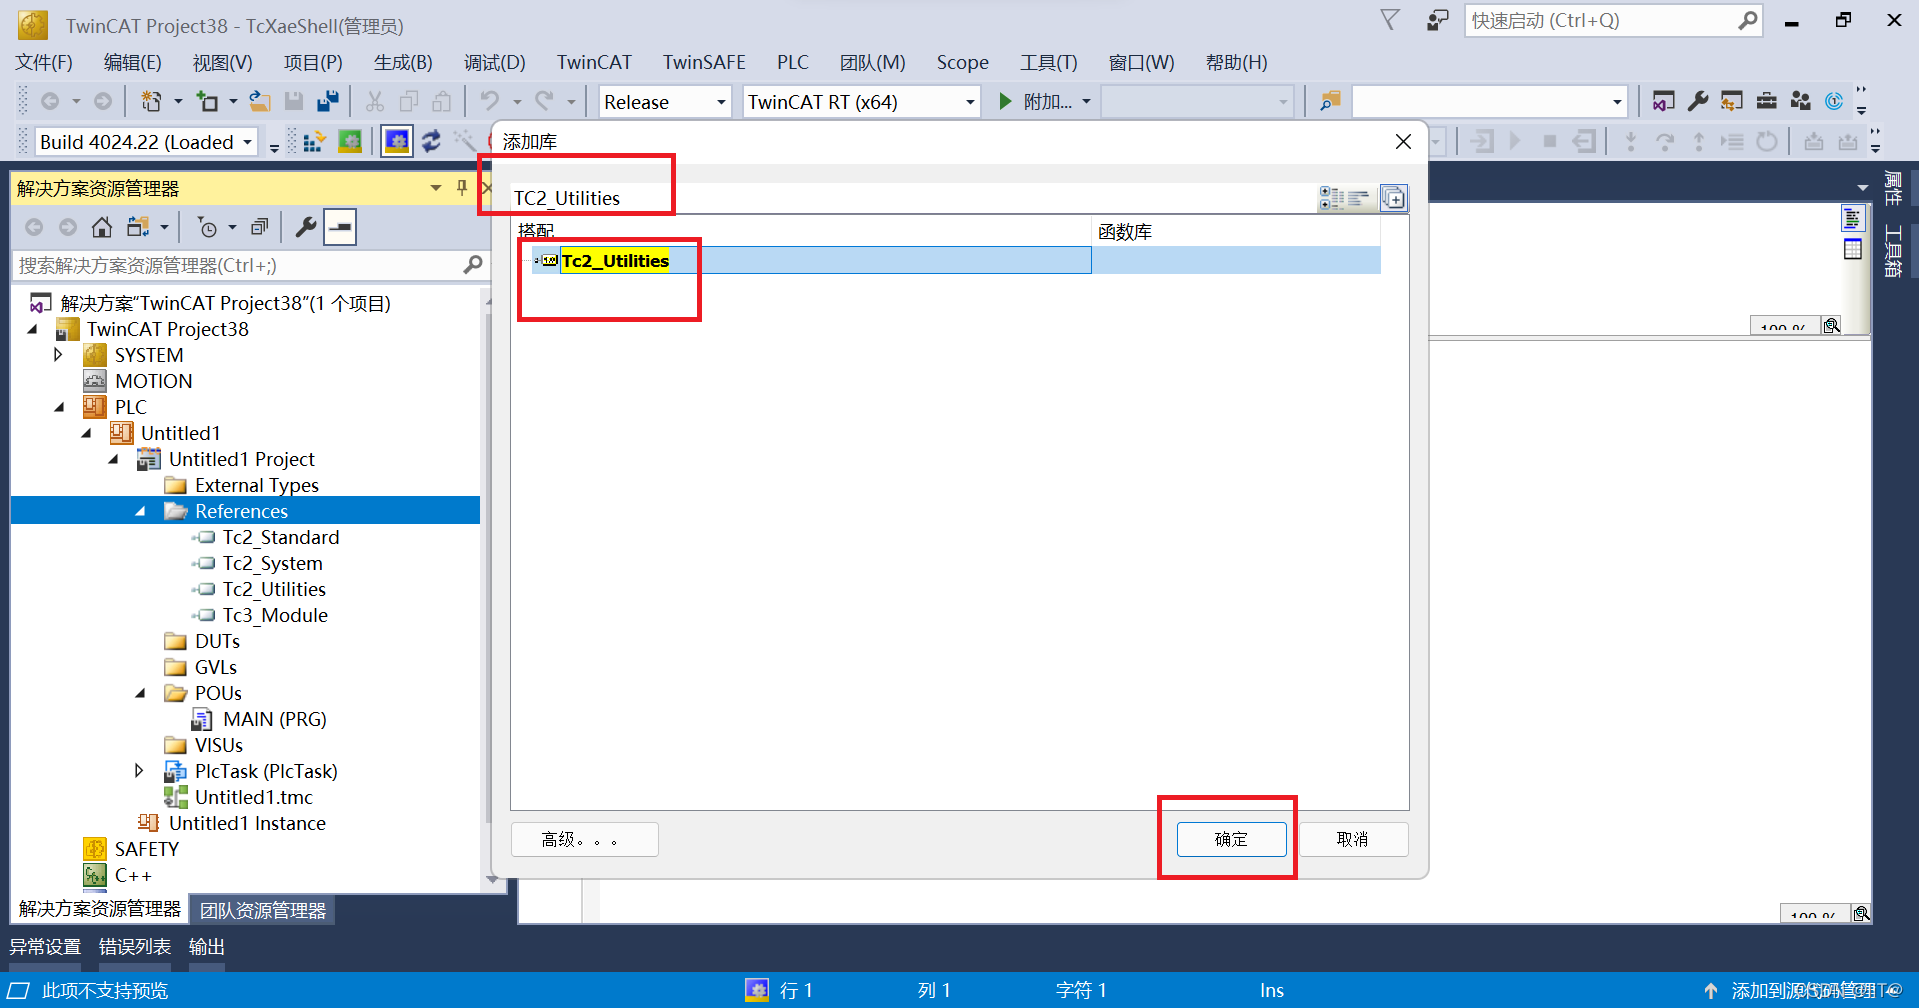Screen dimensions: 1919x1008
Task: Toggle the flat list view in Add Library dialog
Action: [1358, 198]
